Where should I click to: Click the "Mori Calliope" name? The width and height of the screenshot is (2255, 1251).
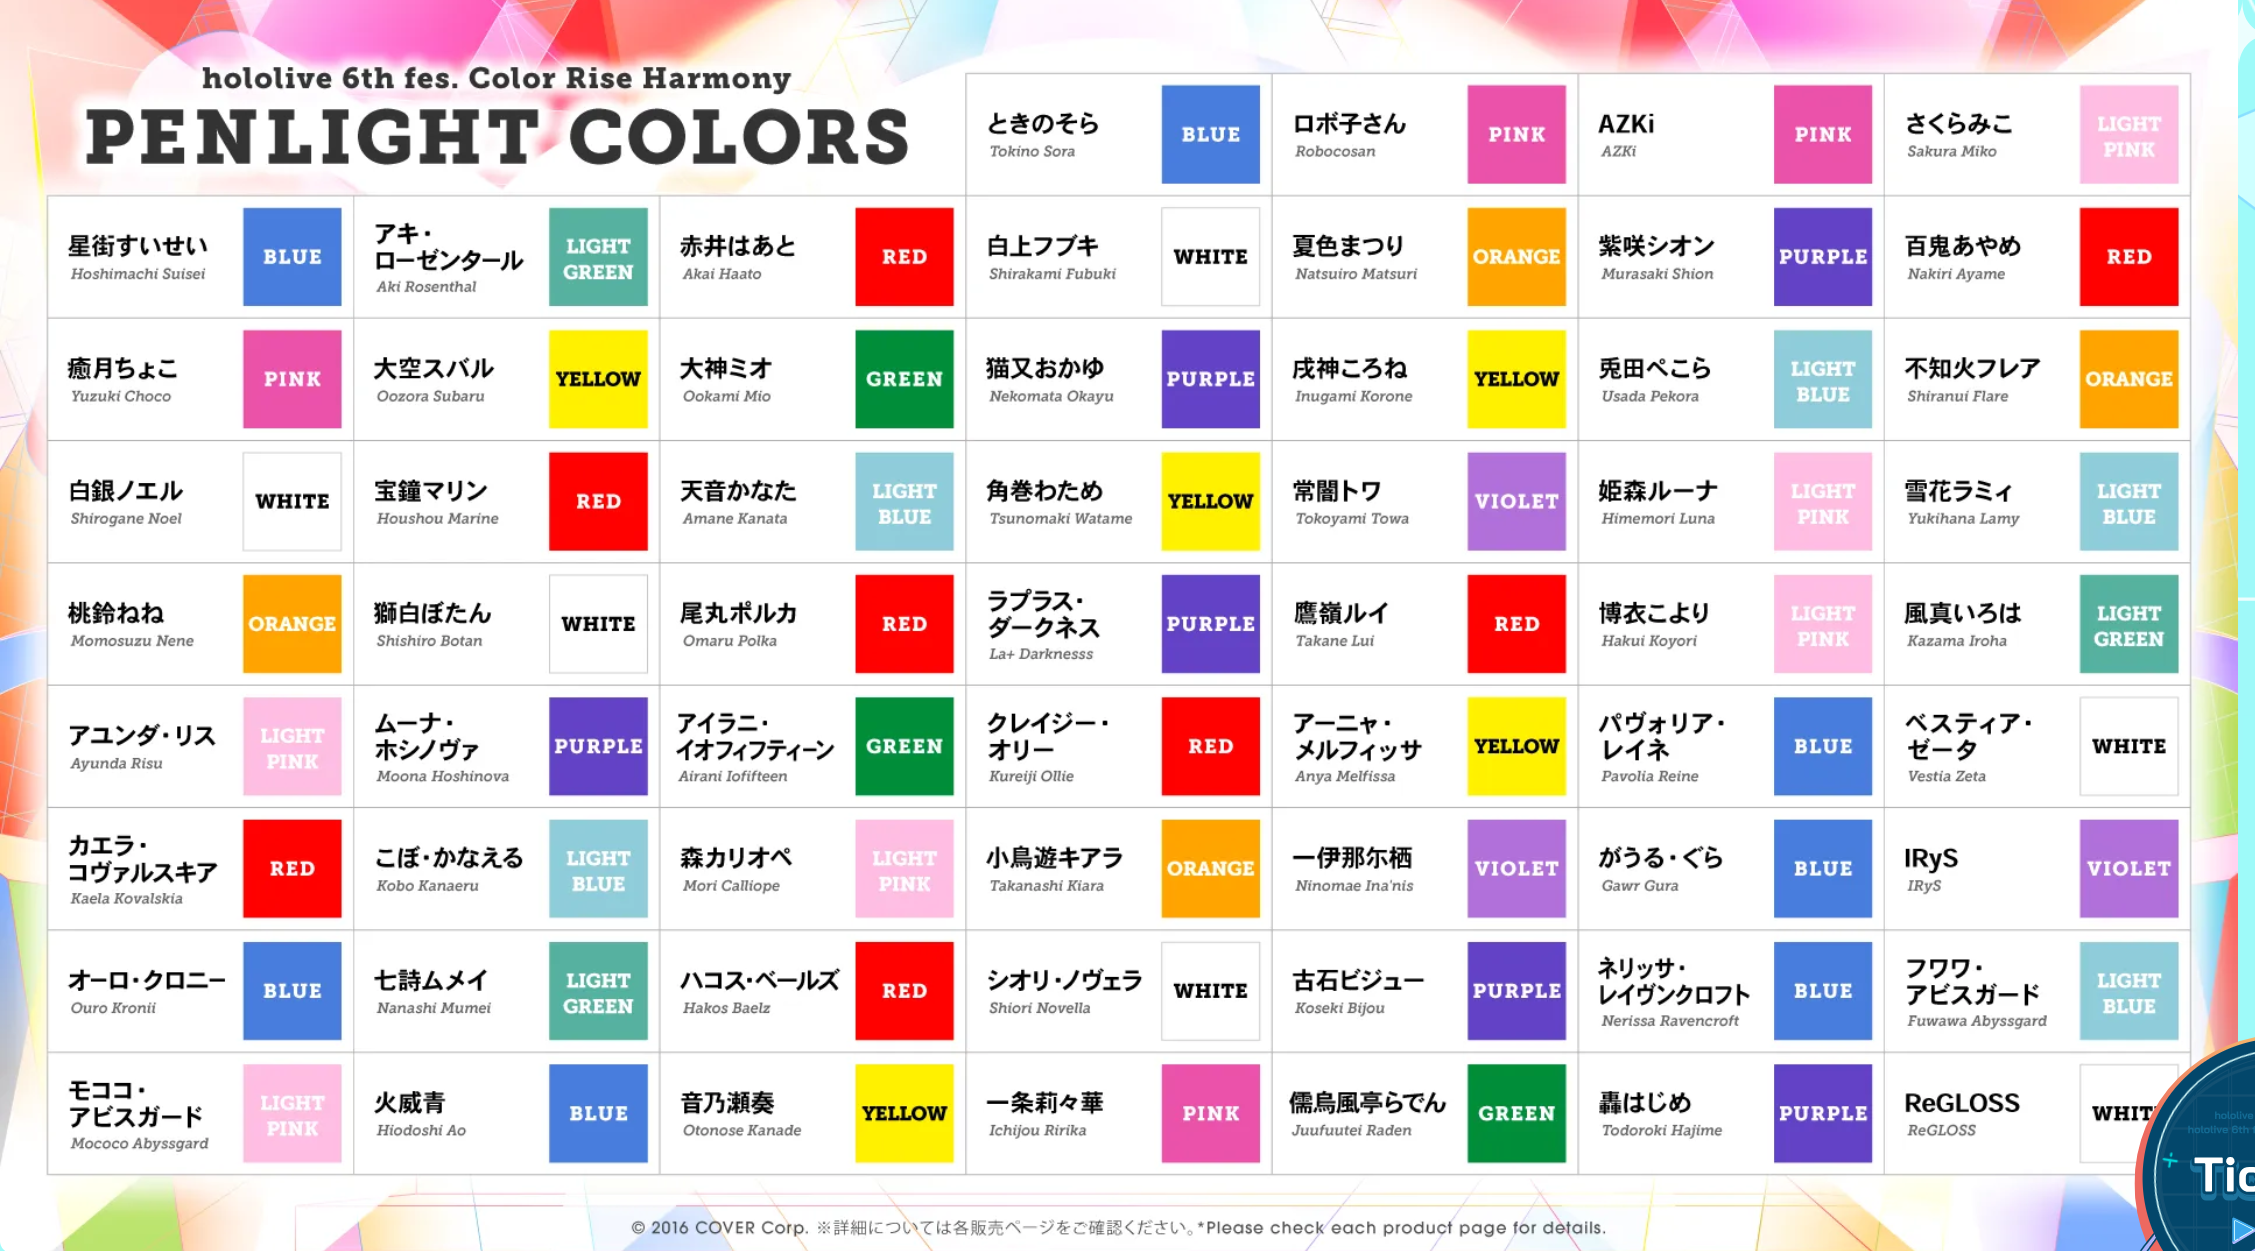(x=731, y=886)
